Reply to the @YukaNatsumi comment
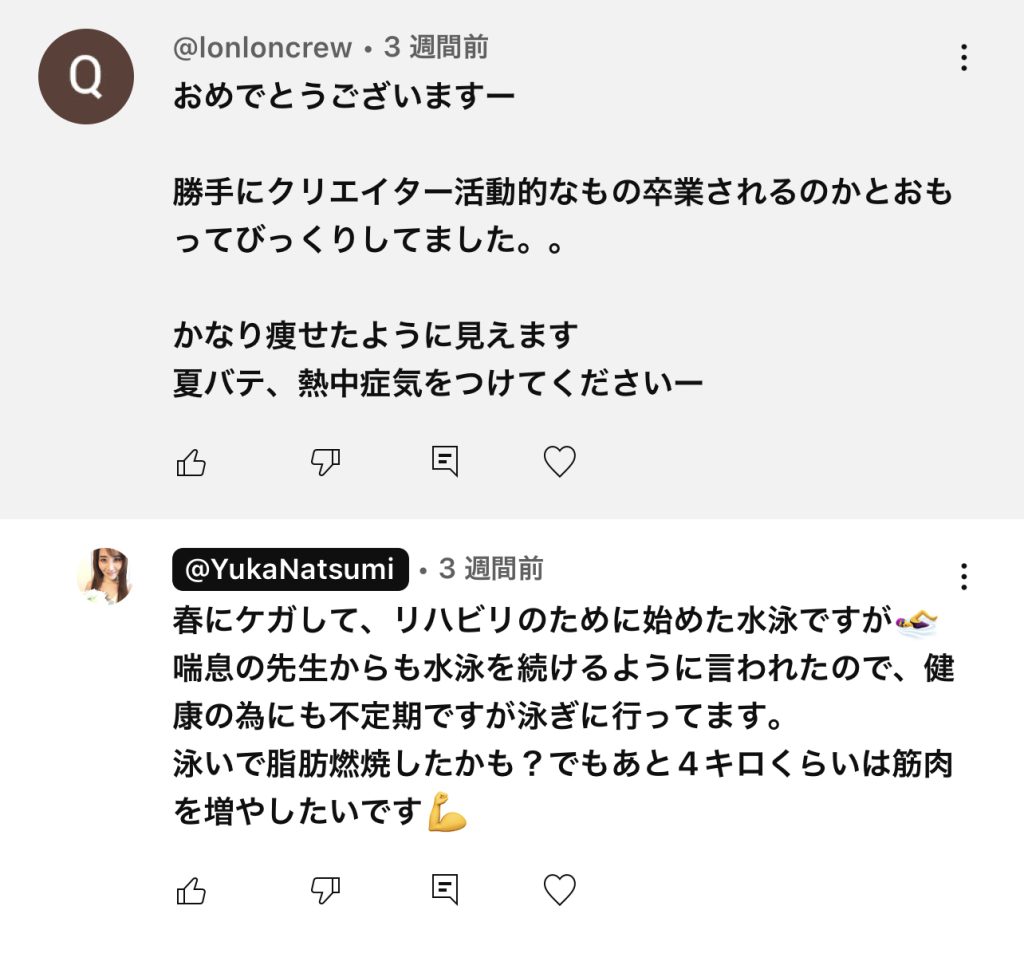This screenshot has width=1024, height=969. (x=445, y=889)
